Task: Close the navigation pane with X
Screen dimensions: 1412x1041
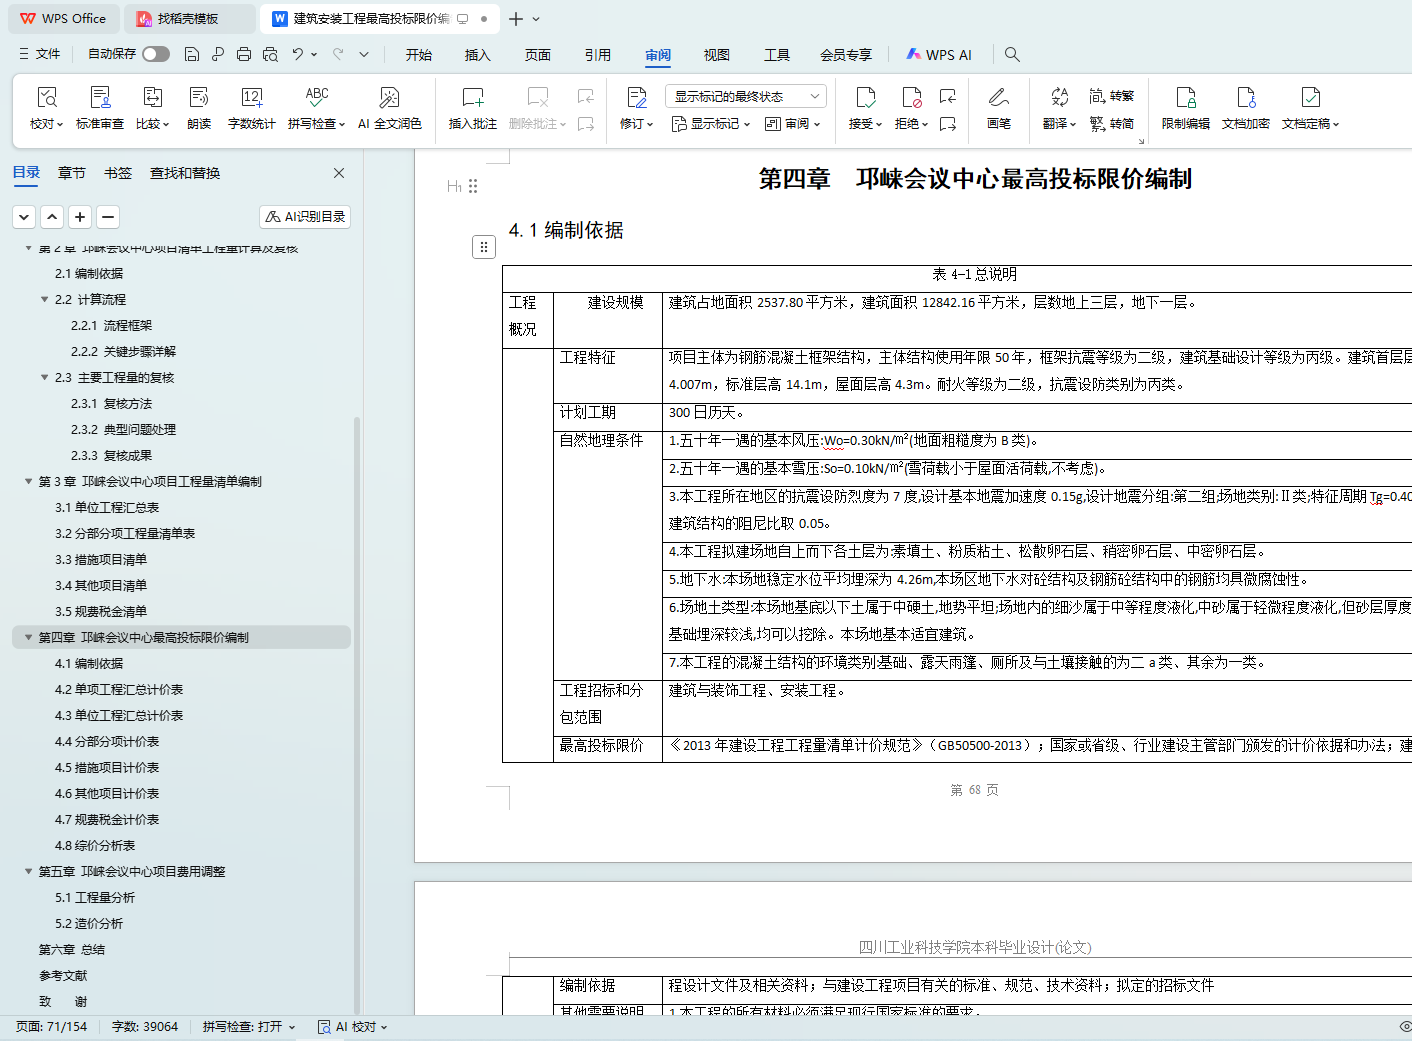Action: pos(339,173)
